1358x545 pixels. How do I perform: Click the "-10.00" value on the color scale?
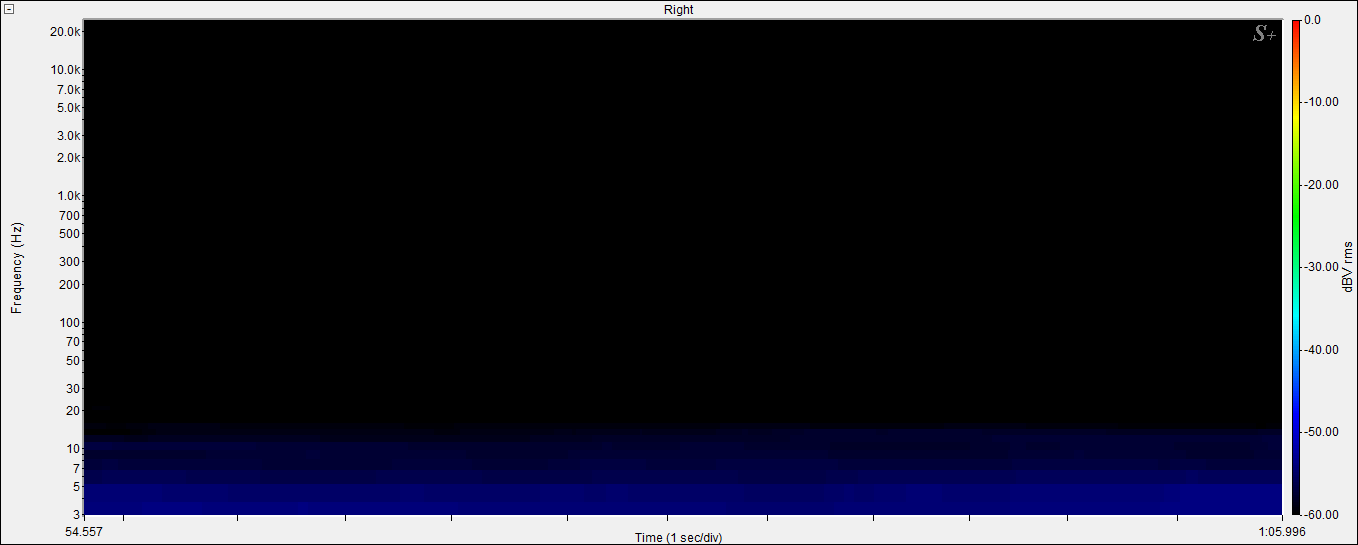pyautogui.click(x=1321, y=102)
